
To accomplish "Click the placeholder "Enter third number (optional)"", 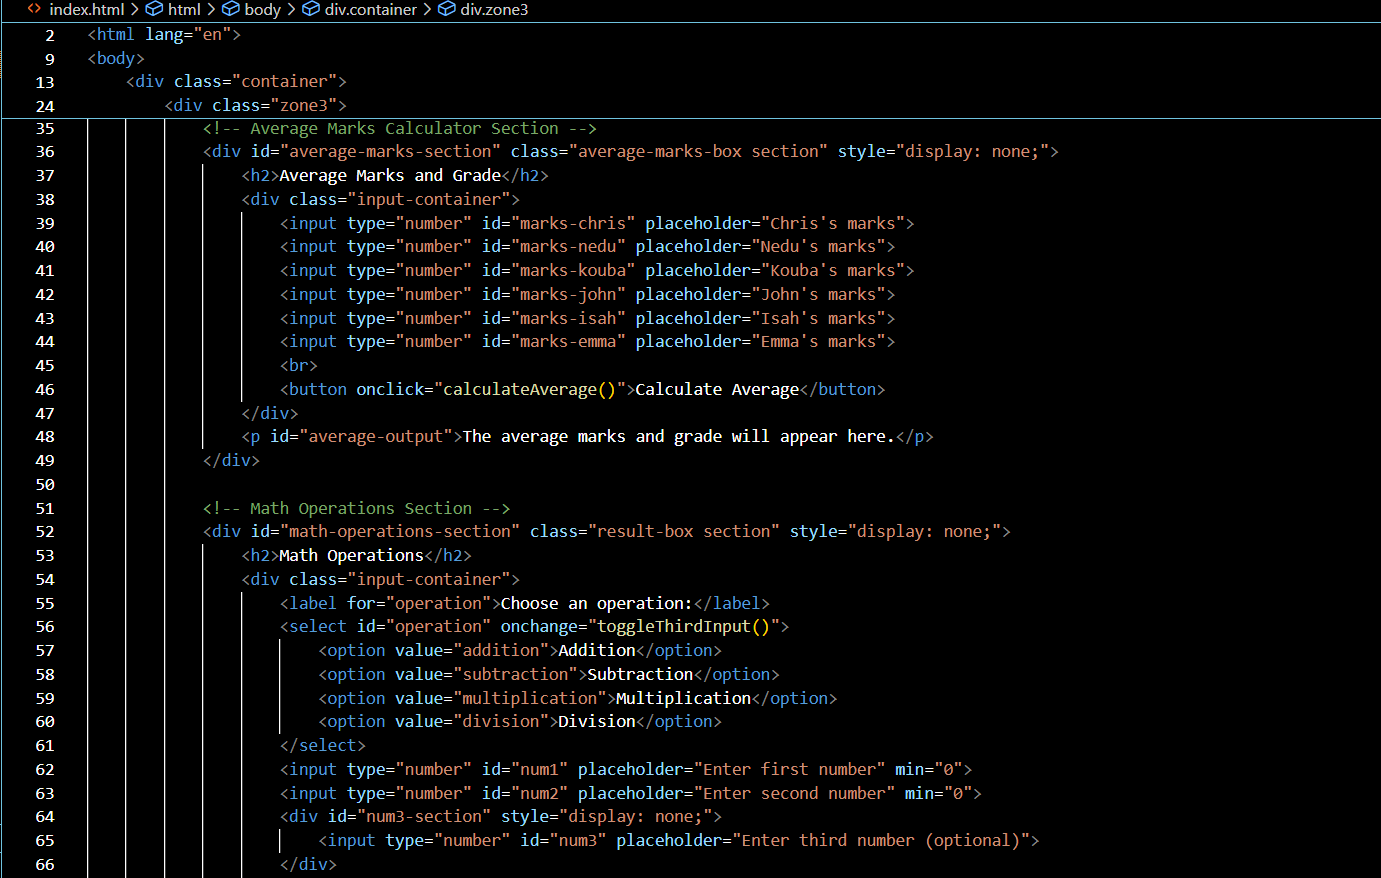I will point(880,841).
